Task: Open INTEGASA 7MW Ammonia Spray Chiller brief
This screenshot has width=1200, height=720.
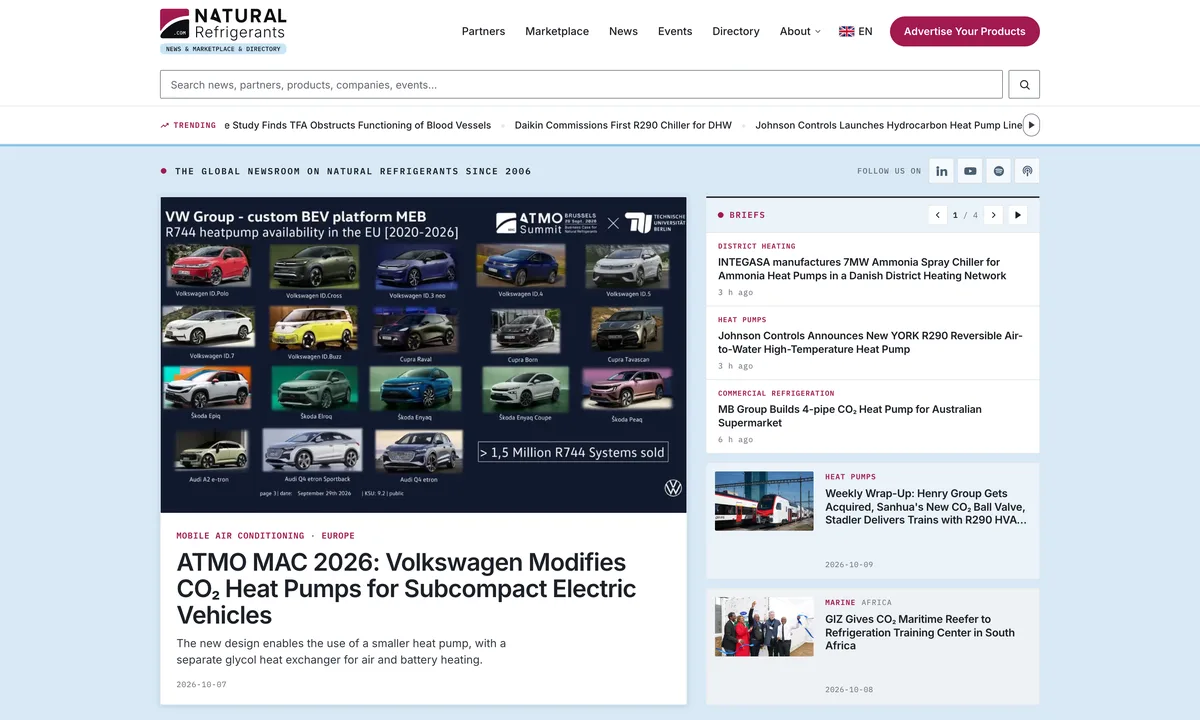Action: [862, 269]
